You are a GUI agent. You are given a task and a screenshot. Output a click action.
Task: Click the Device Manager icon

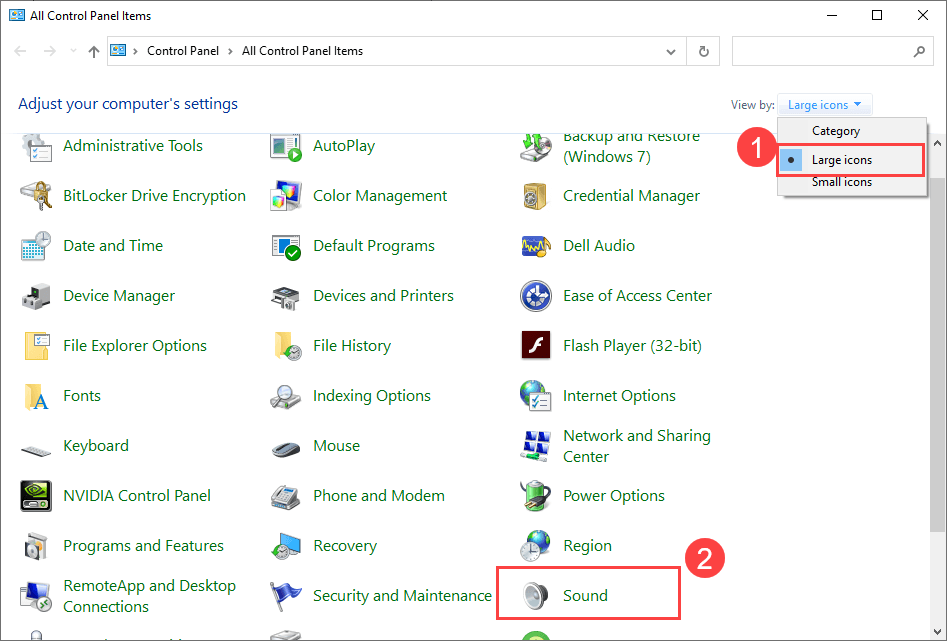(x=36, y=296)
